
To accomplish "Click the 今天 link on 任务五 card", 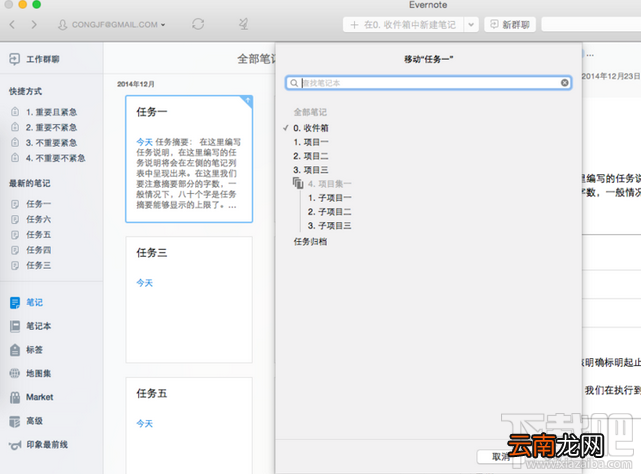I will (145, 424).
